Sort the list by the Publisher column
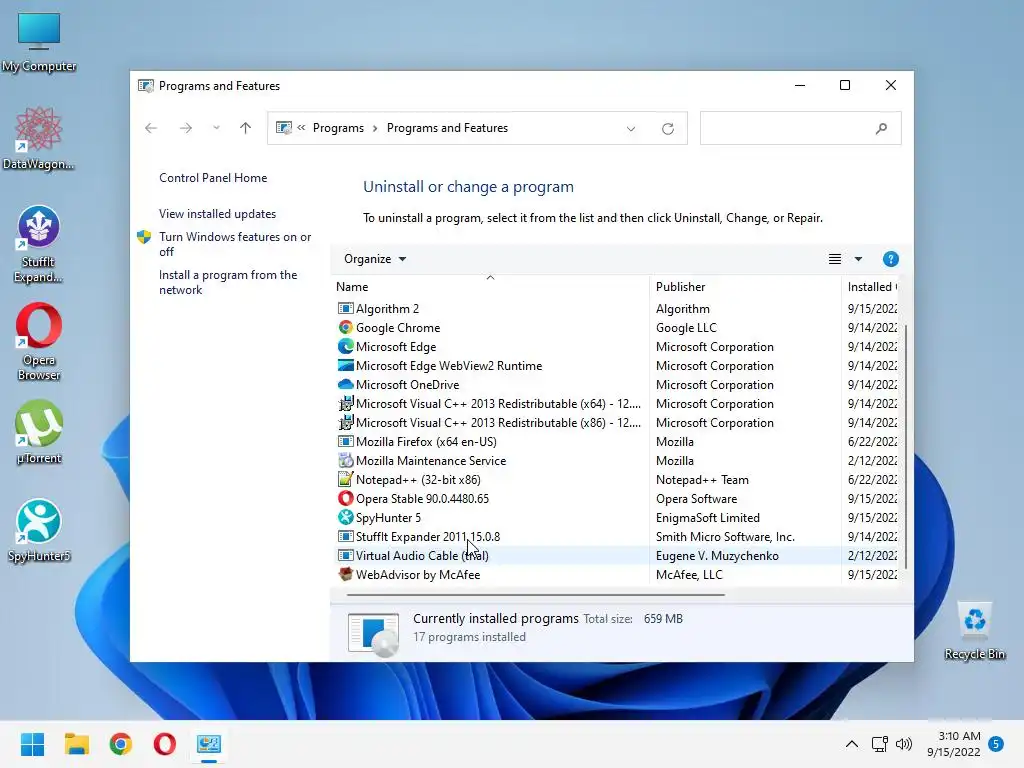This screenshot has height=768, width=1024. coord(745,287)
